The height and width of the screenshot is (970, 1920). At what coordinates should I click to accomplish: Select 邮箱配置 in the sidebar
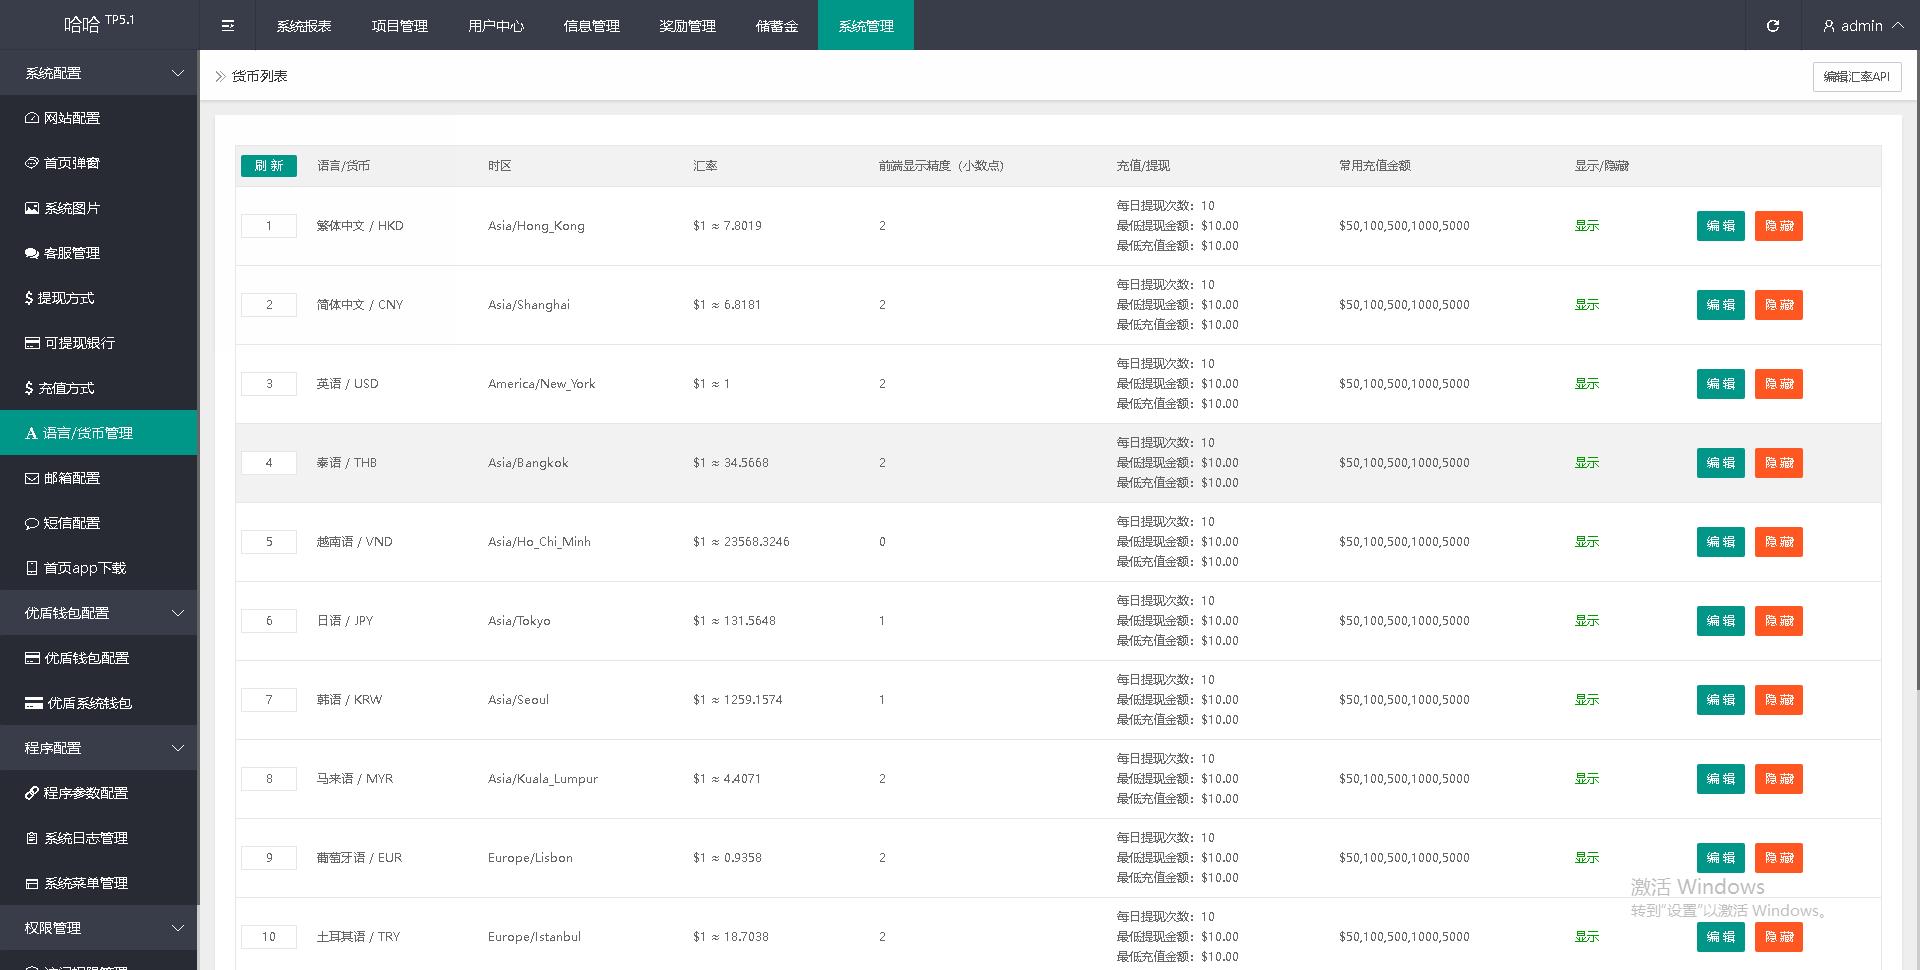72,478
